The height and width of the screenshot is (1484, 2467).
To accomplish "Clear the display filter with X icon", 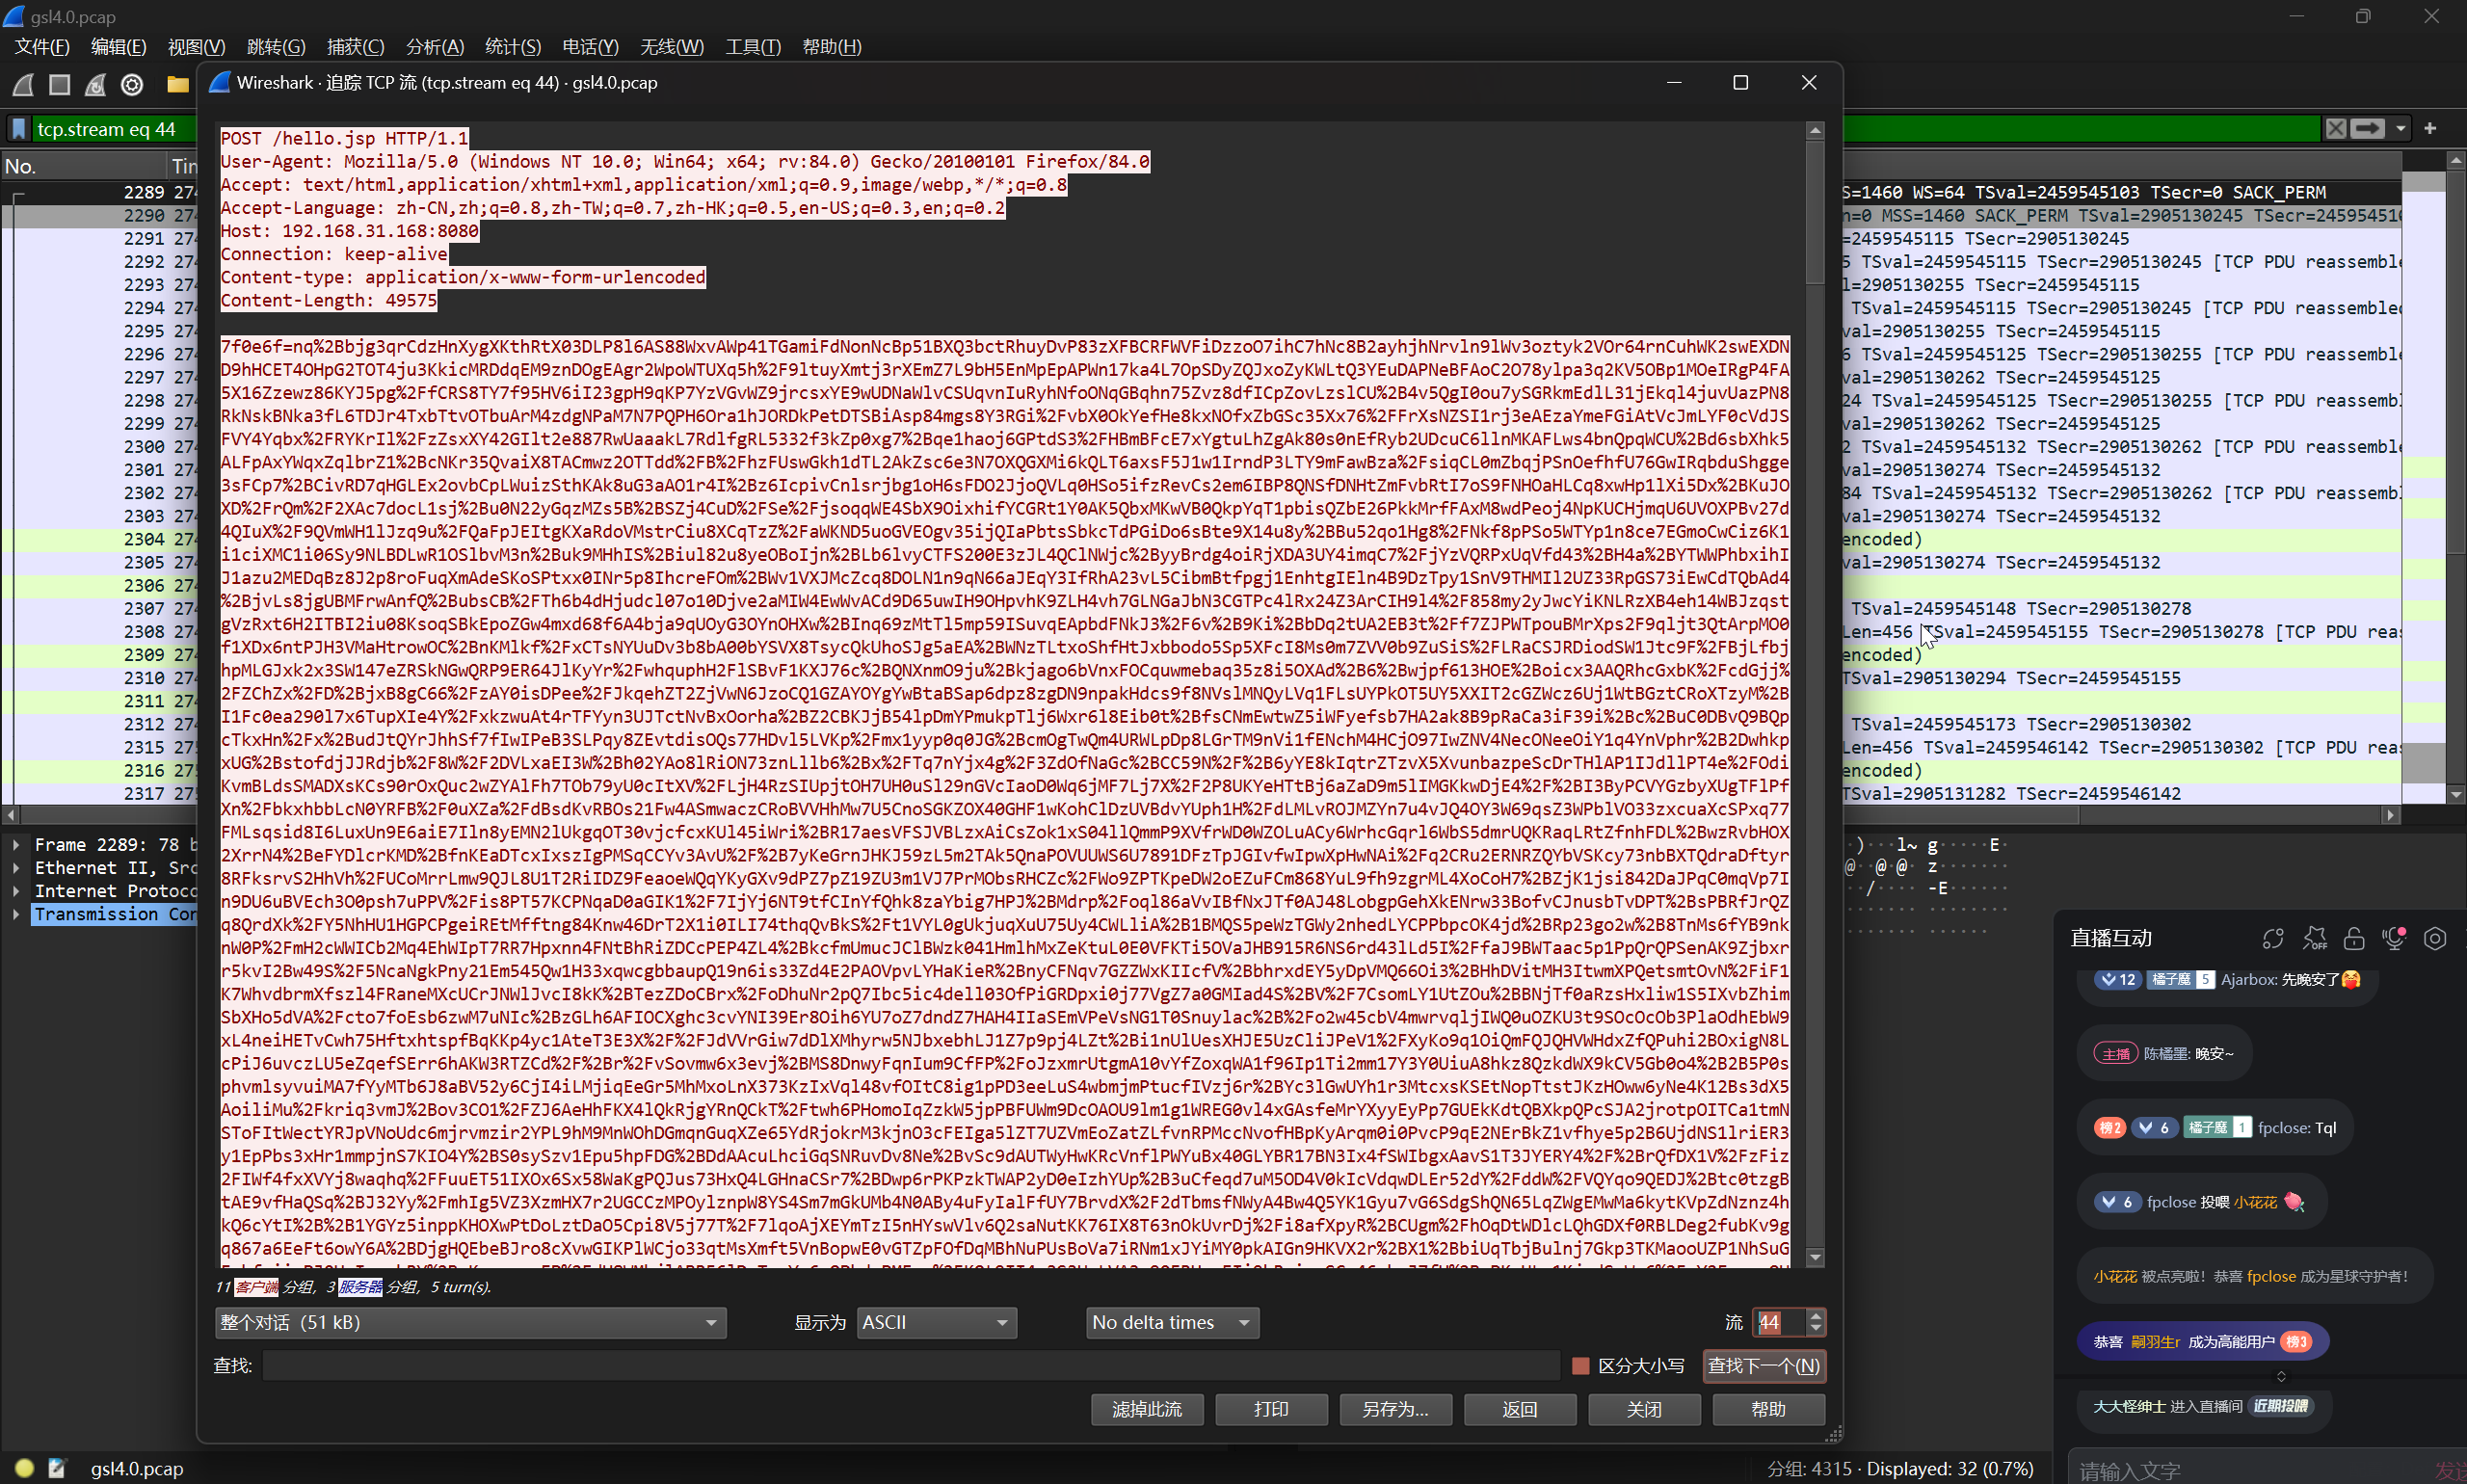I will tap(2335, 128).
